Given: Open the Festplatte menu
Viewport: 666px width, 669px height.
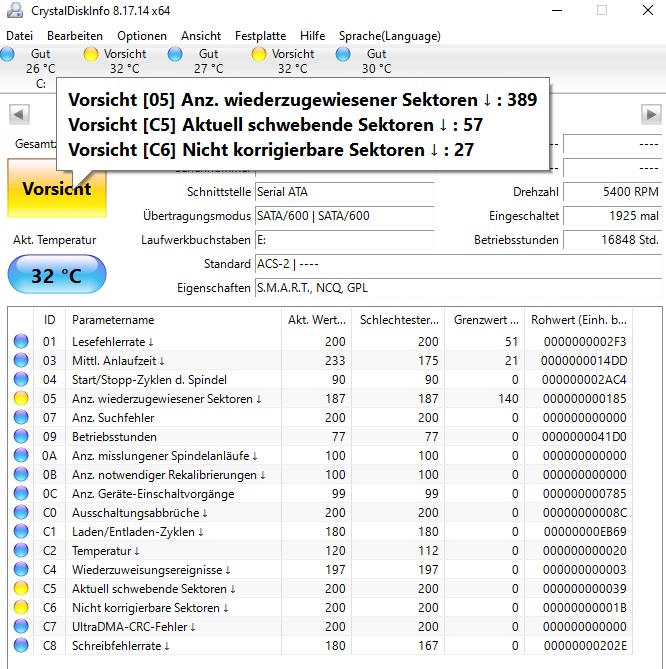Looking at the screenshot, I should tap(260, 36).
